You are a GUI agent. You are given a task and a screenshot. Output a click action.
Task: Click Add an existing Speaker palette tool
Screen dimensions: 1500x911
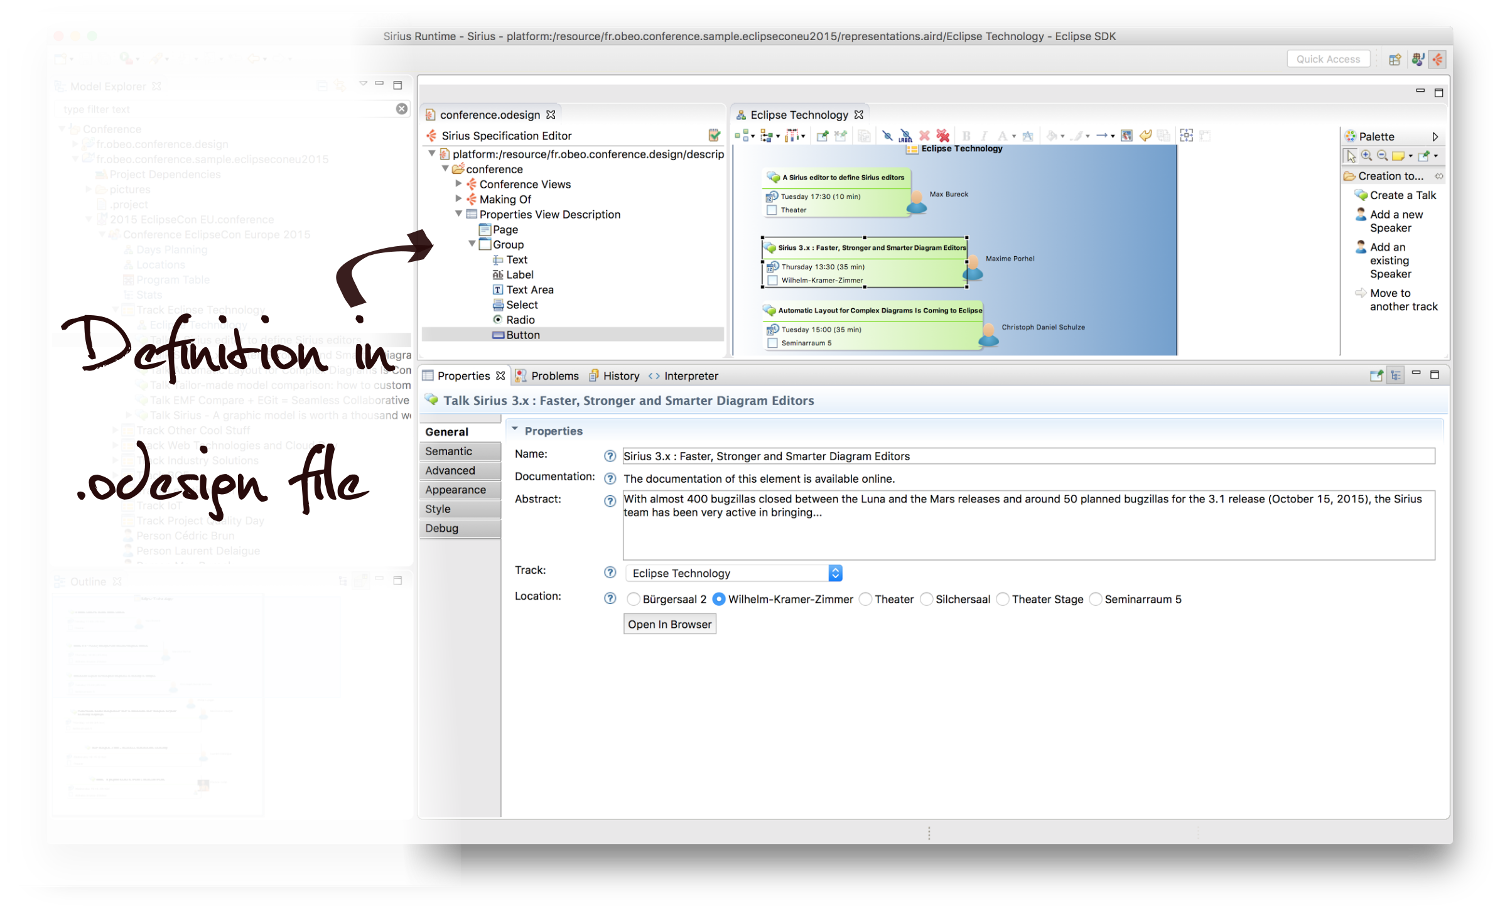1383,260
